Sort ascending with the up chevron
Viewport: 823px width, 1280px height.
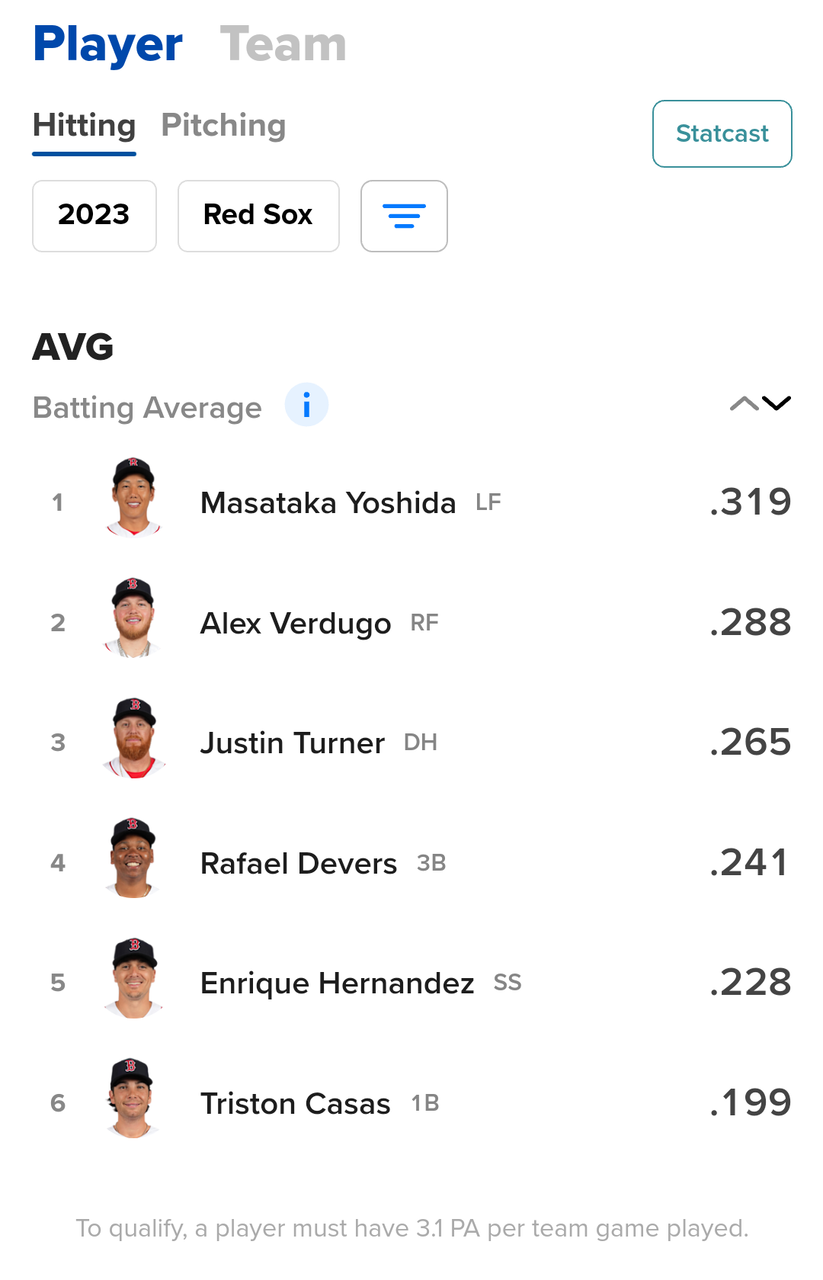pyautogui.click(x=744, y=404)
